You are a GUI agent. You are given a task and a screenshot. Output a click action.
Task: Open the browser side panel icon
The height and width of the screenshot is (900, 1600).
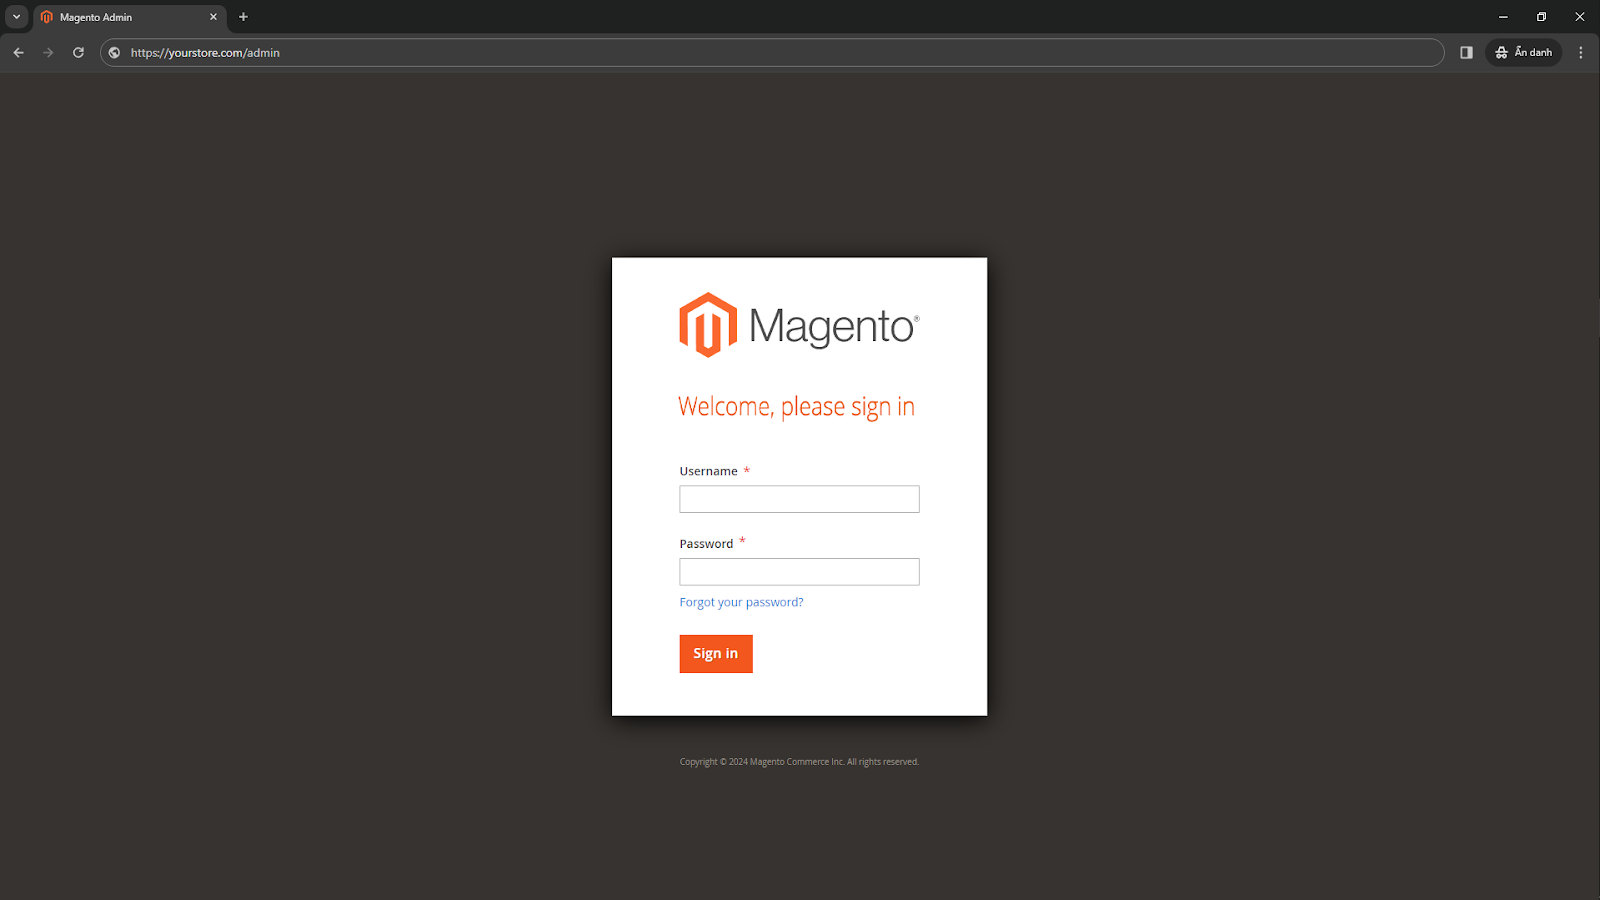point(1466,52)
